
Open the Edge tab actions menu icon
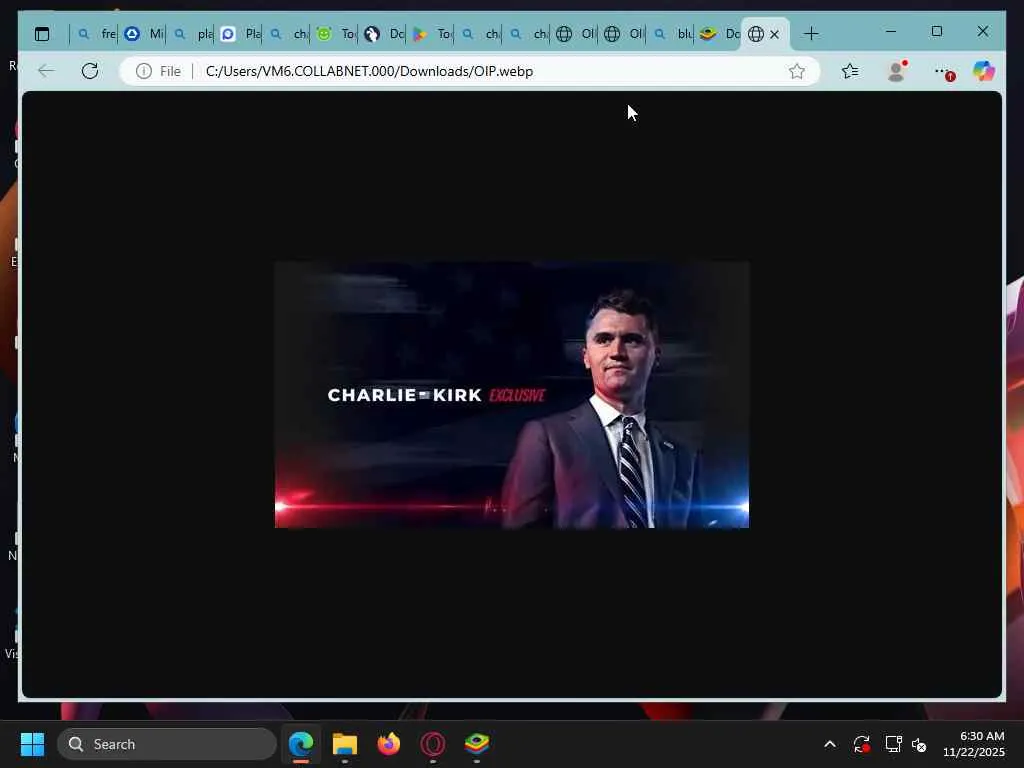pyautogui.click(x=42, y=34)
